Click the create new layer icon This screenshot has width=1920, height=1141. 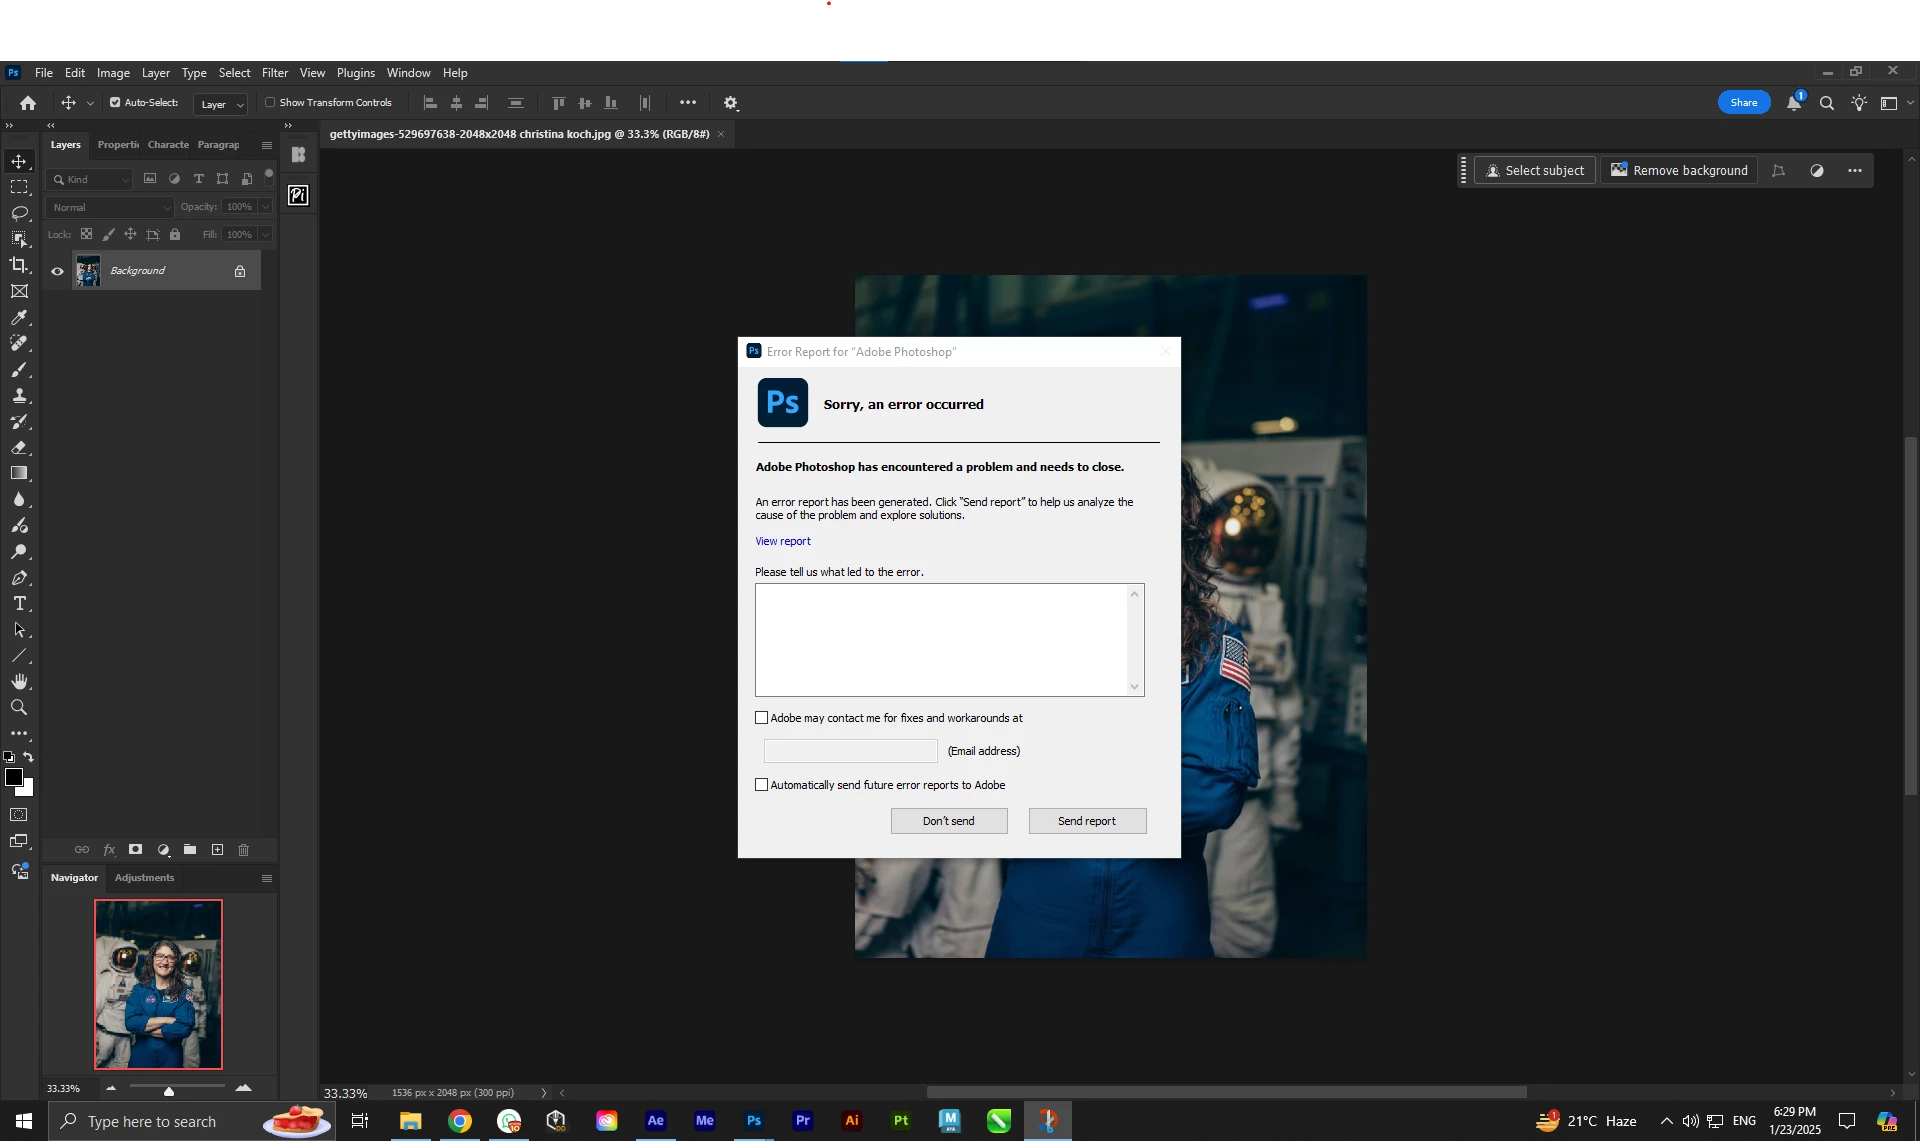tap(217, 850)
